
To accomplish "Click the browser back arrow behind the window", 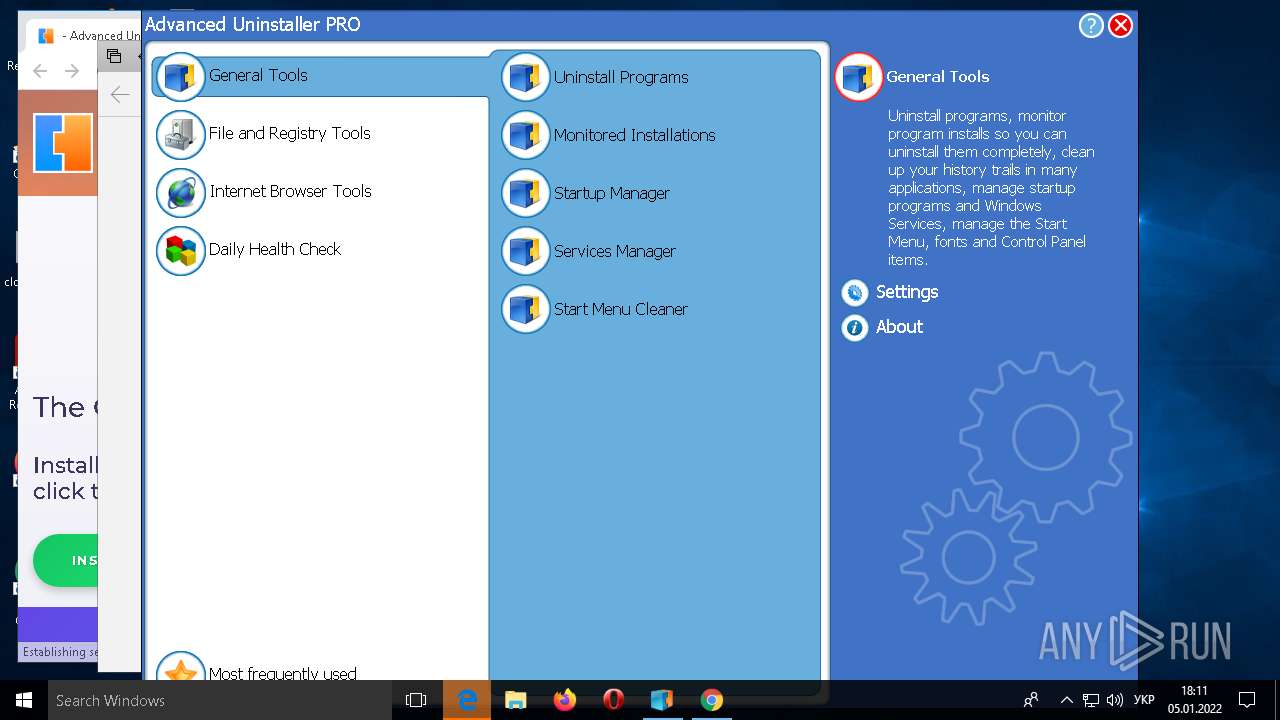I will tap(40, 71).
